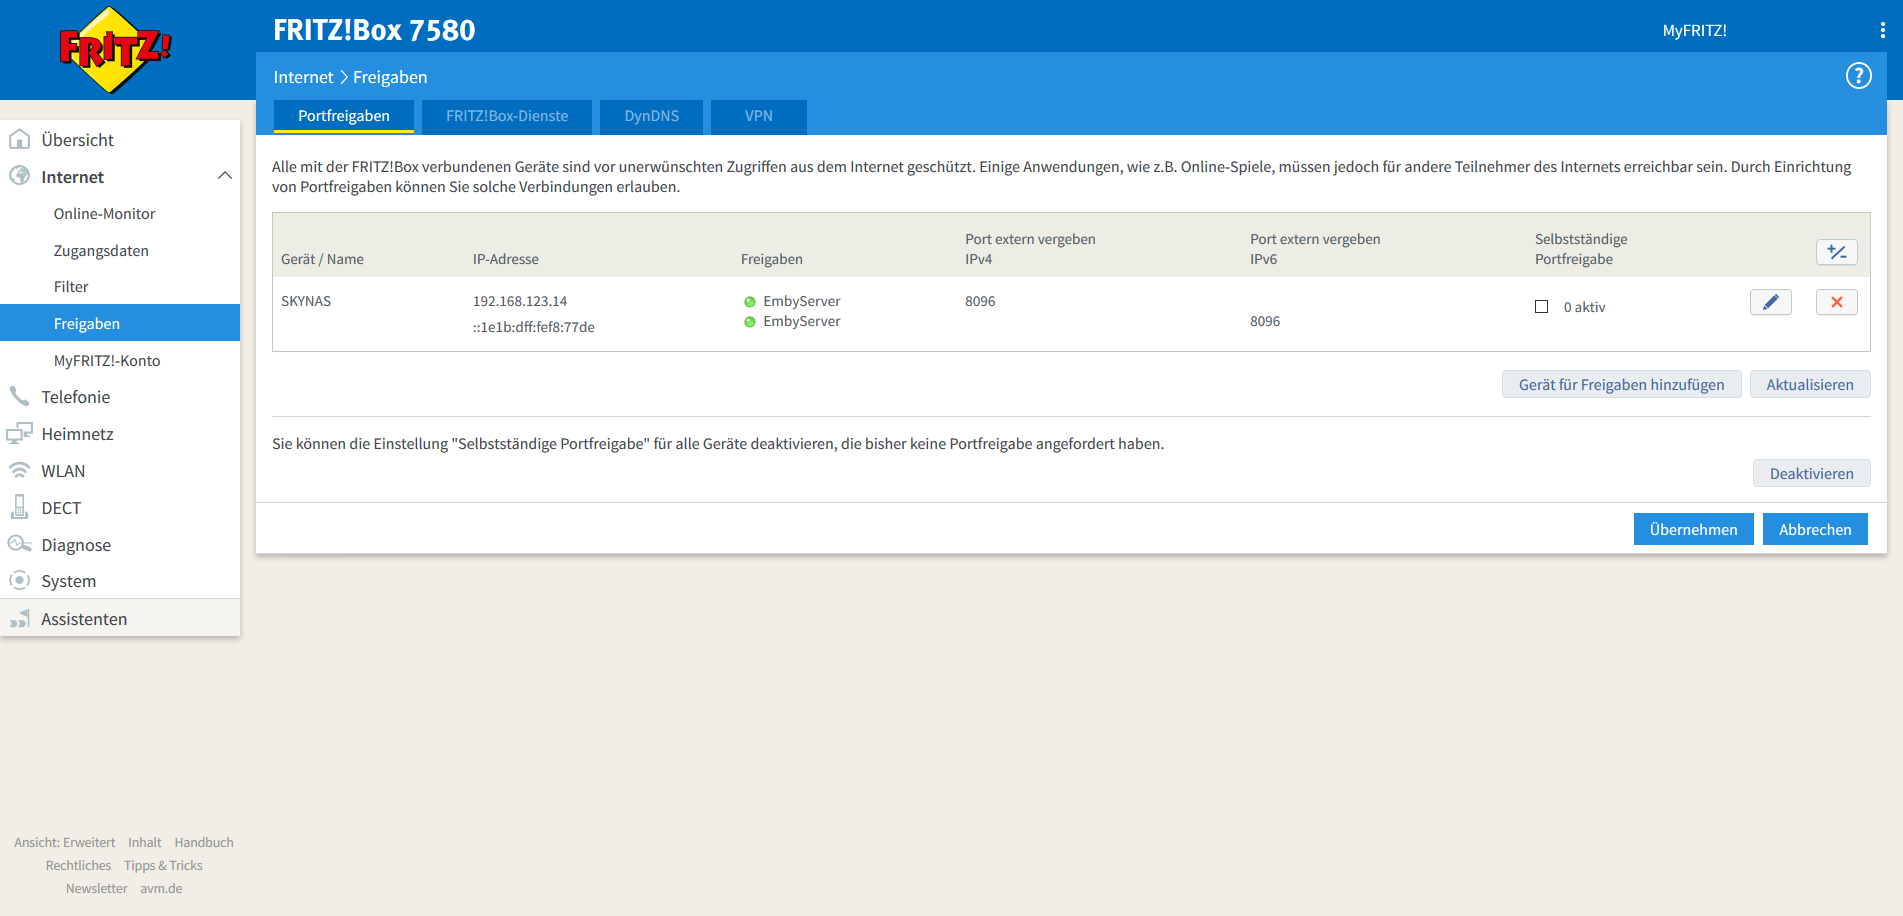Click the FRITZ! logo
This screenshot has width=1903, height=916.
pos(115,50)
